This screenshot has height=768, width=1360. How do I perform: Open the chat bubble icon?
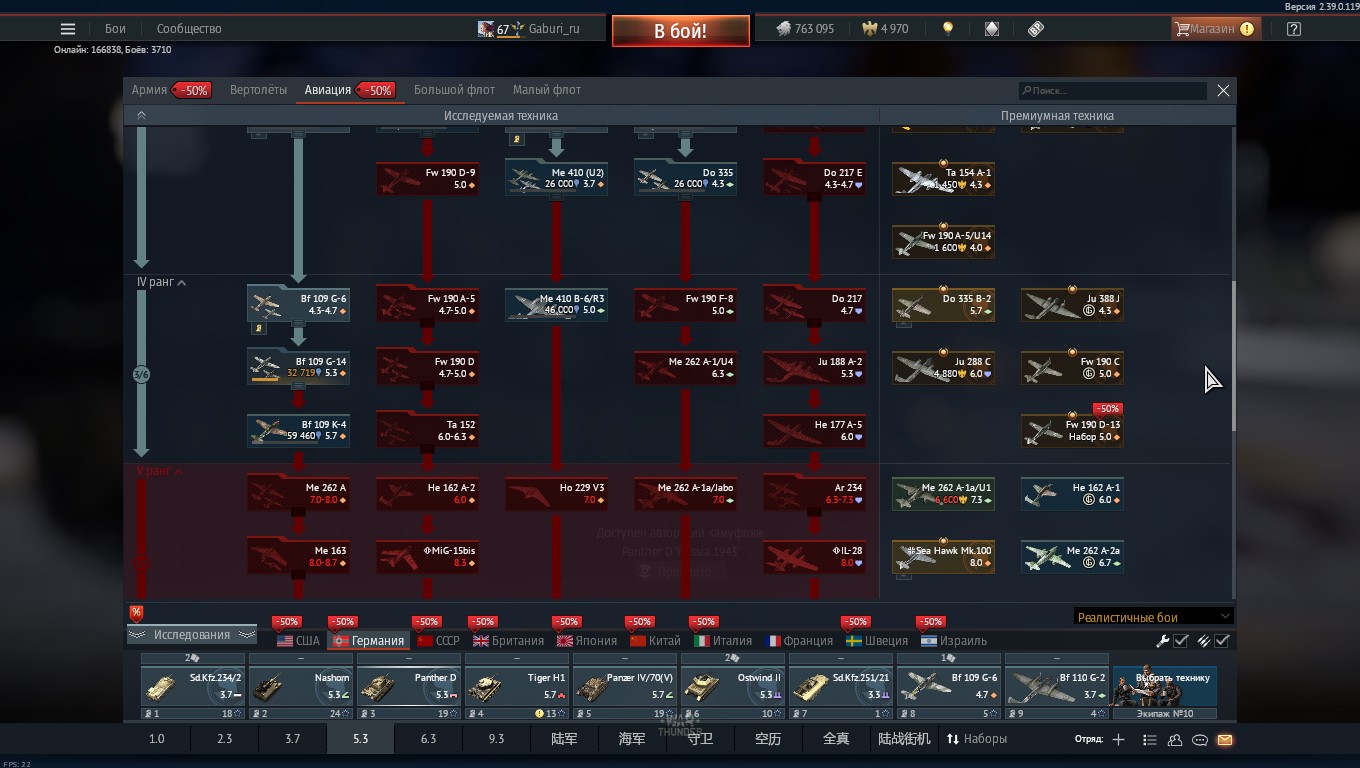[1200, 740]
